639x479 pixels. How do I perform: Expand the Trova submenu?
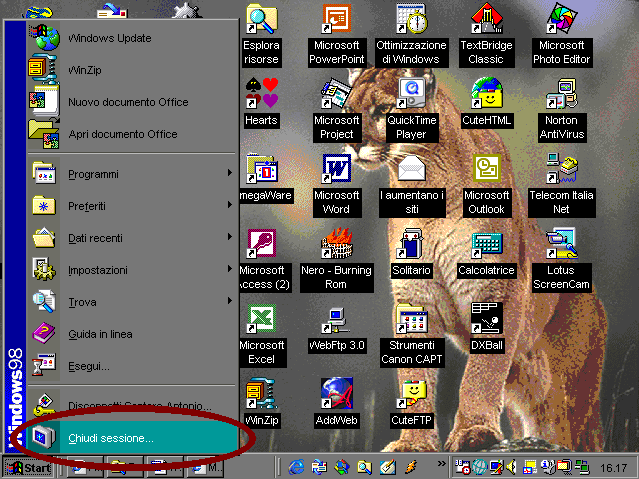[132, 302]
